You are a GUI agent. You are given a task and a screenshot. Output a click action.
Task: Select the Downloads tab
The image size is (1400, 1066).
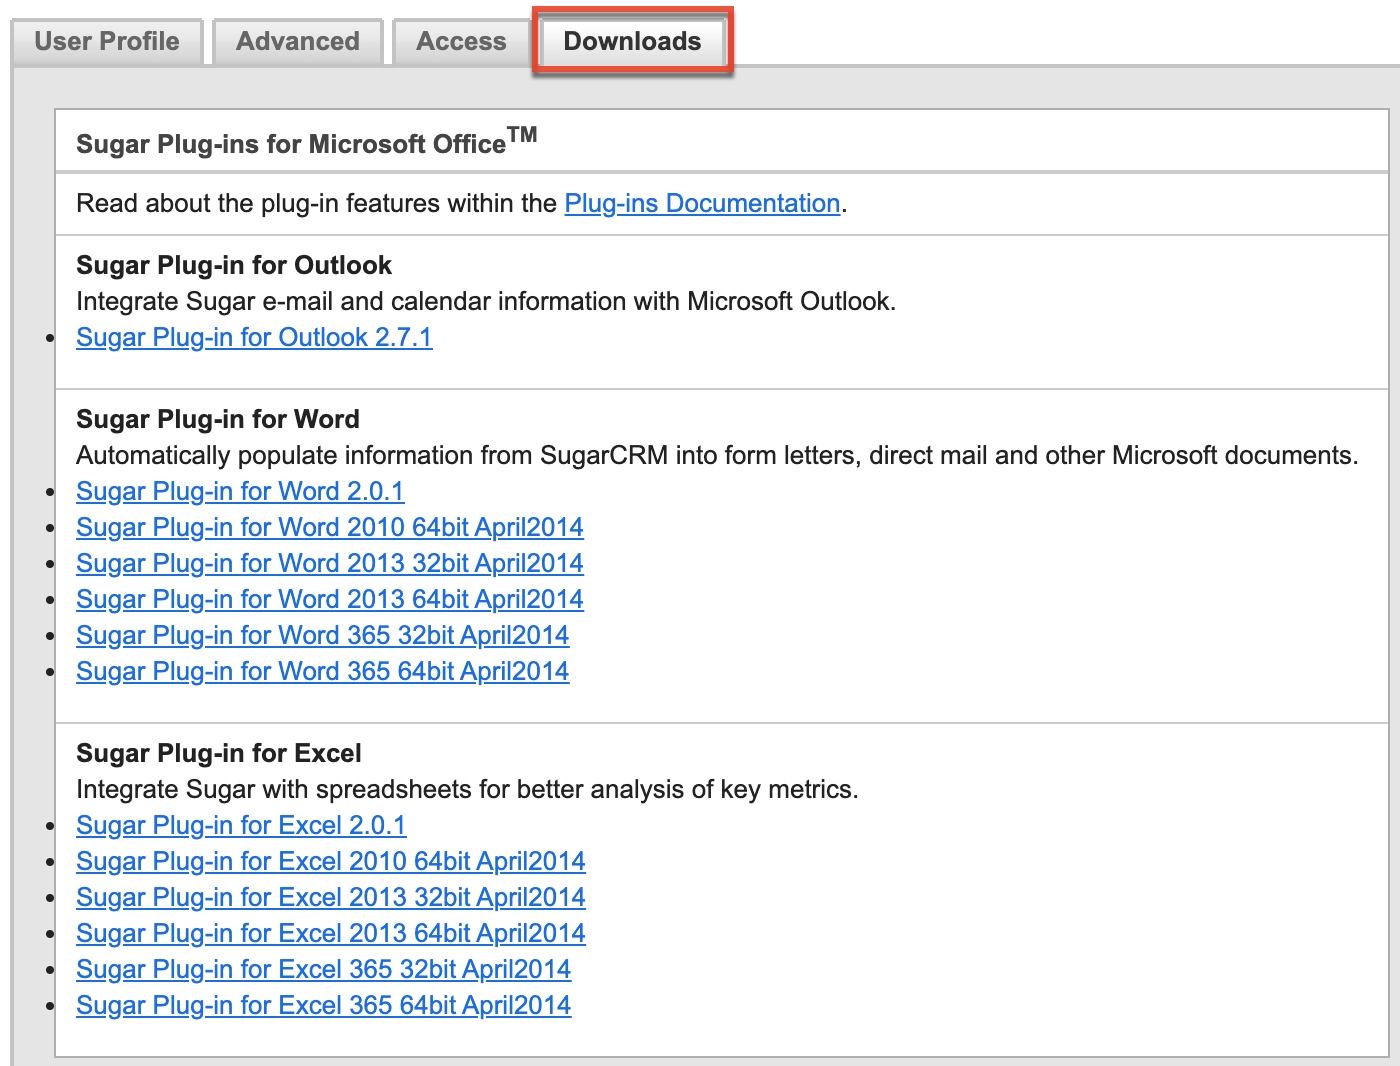click(x=632, y=41)
